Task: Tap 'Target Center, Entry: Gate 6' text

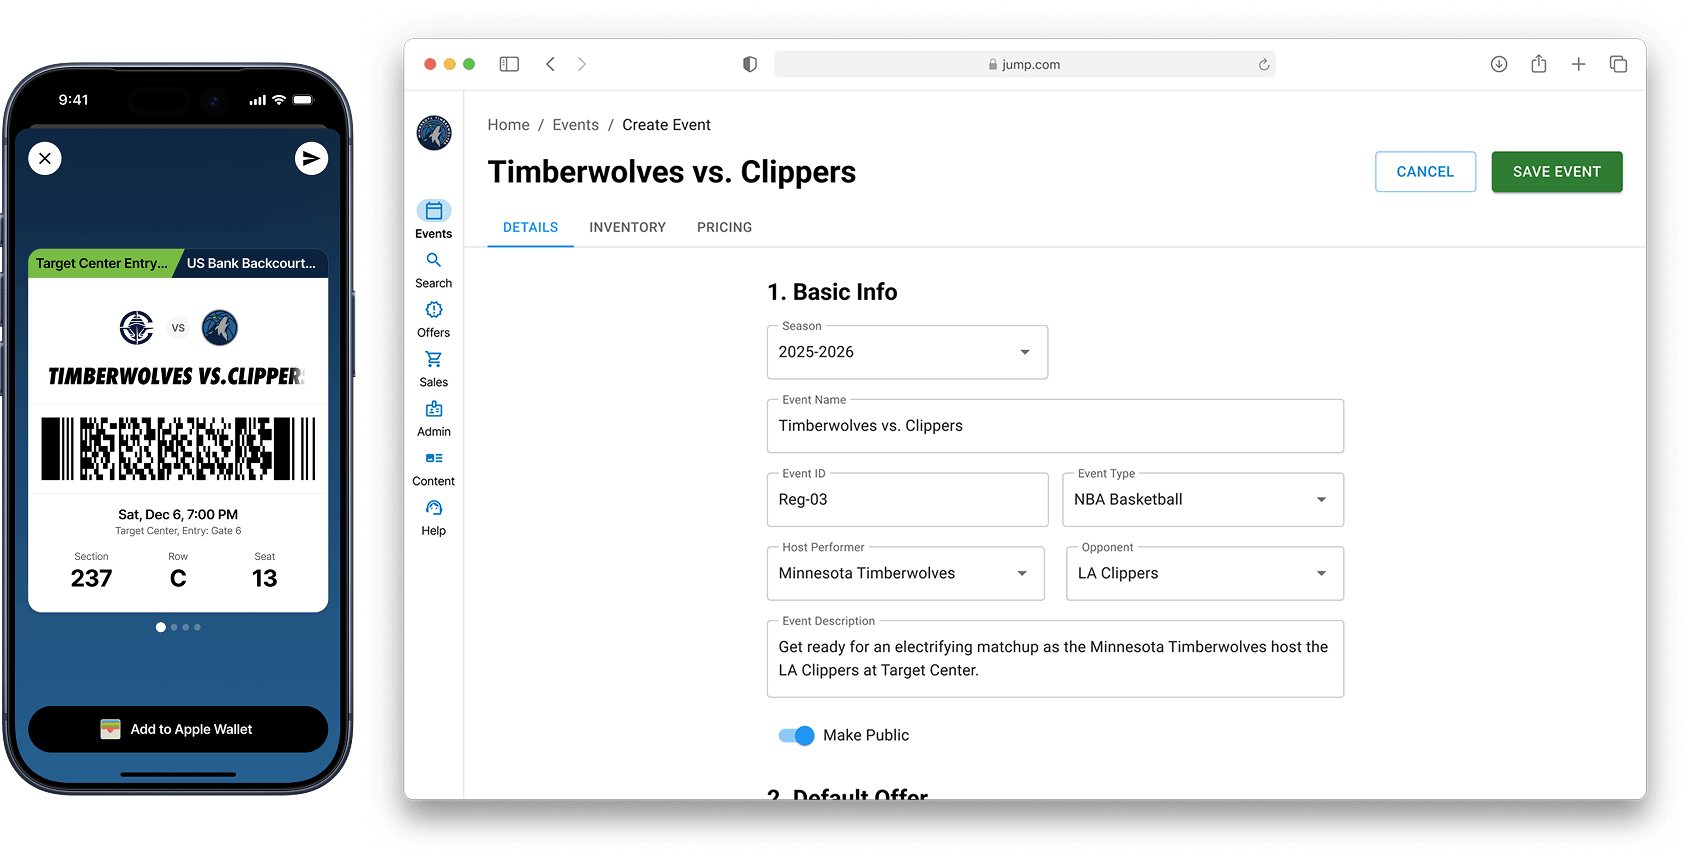Action: coord(178,532)
